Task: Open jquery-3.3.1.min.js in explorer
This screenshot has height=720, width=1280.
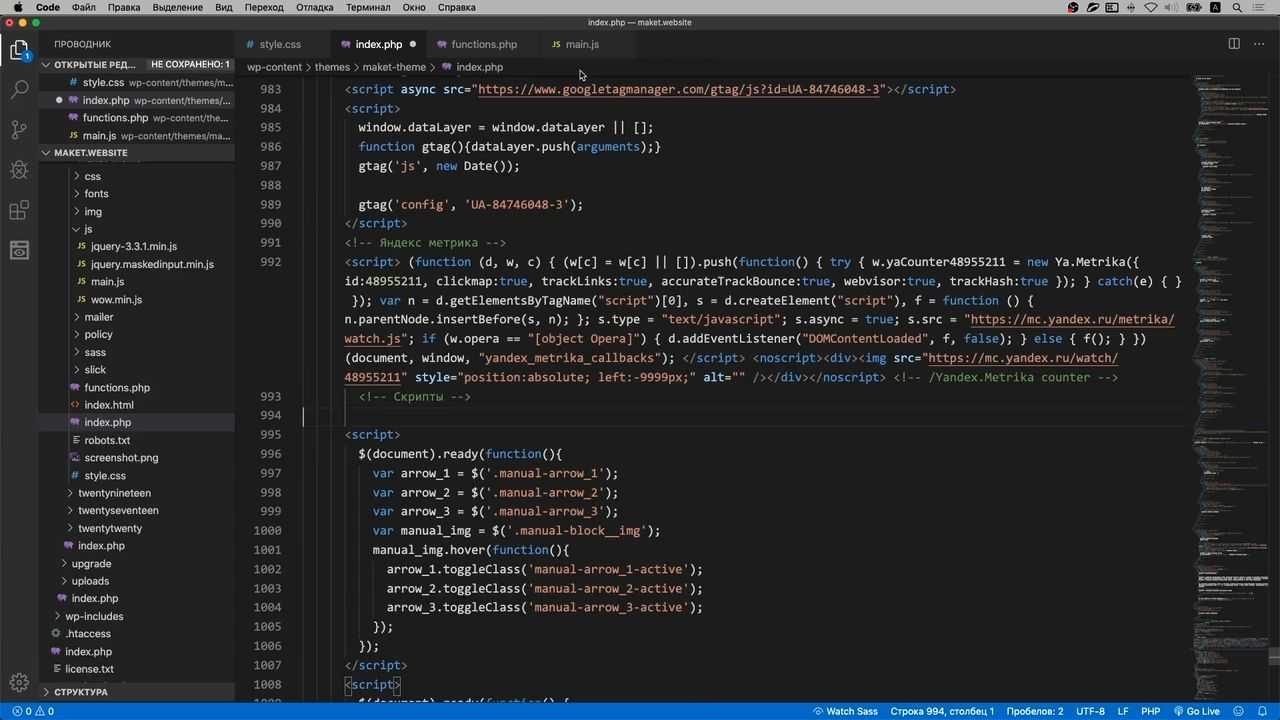Action: (x=136, y=246)
